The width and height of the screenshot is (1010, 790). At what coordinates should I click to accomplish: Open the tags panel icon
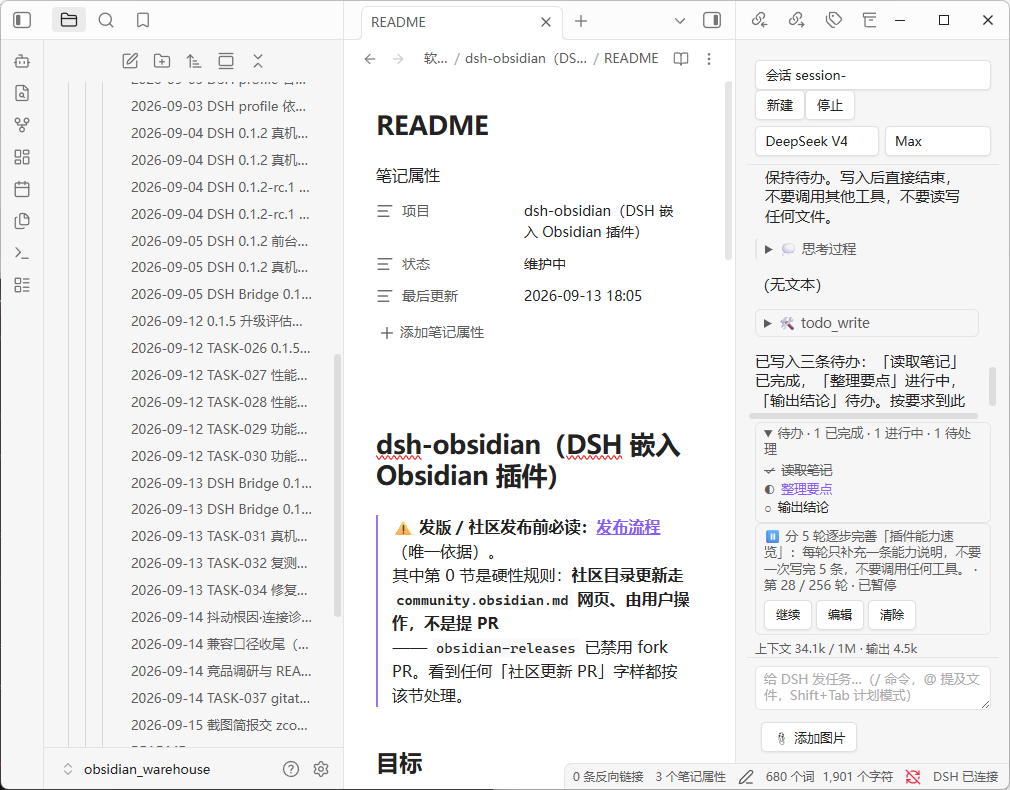[834, 21]
